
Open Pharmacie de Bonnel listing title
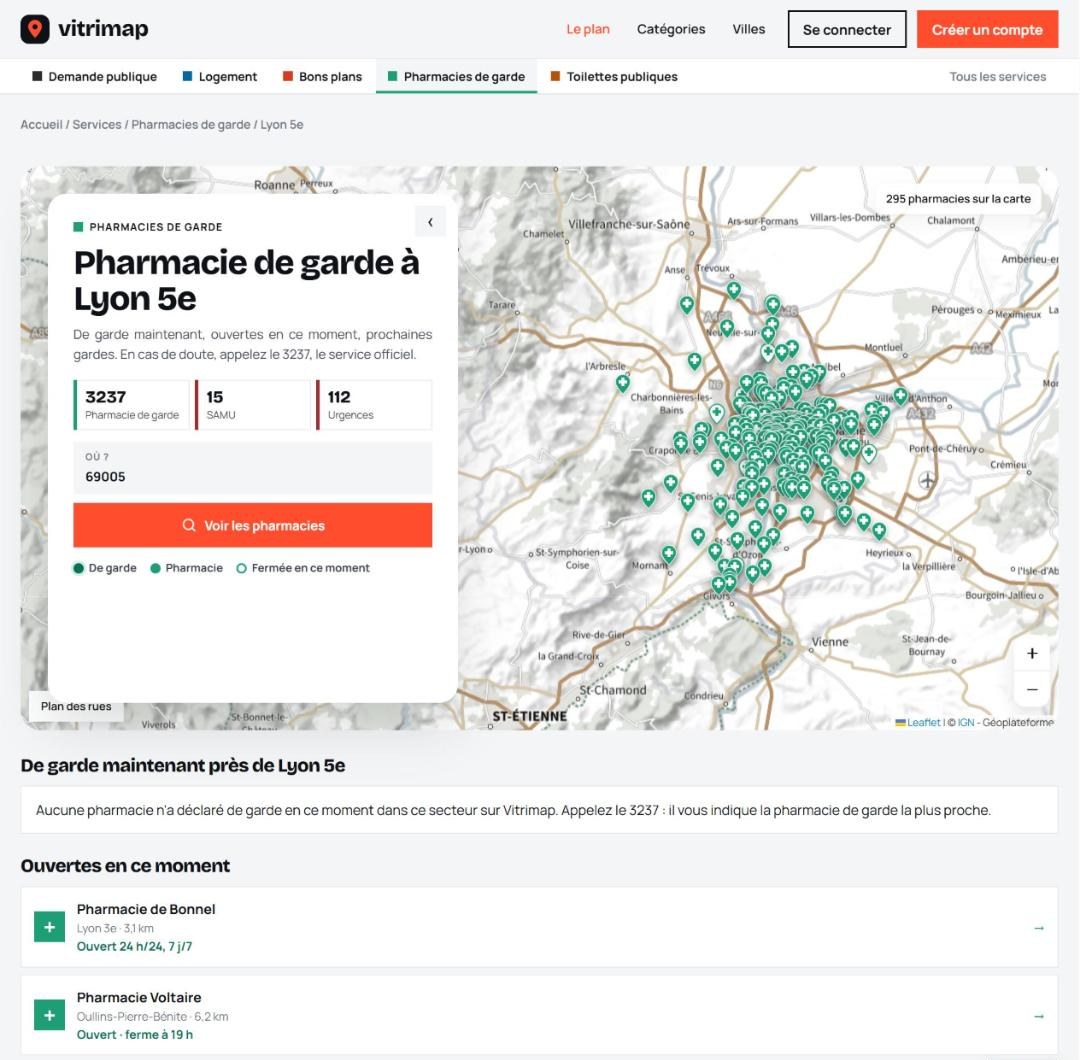[x=146, y=909]
